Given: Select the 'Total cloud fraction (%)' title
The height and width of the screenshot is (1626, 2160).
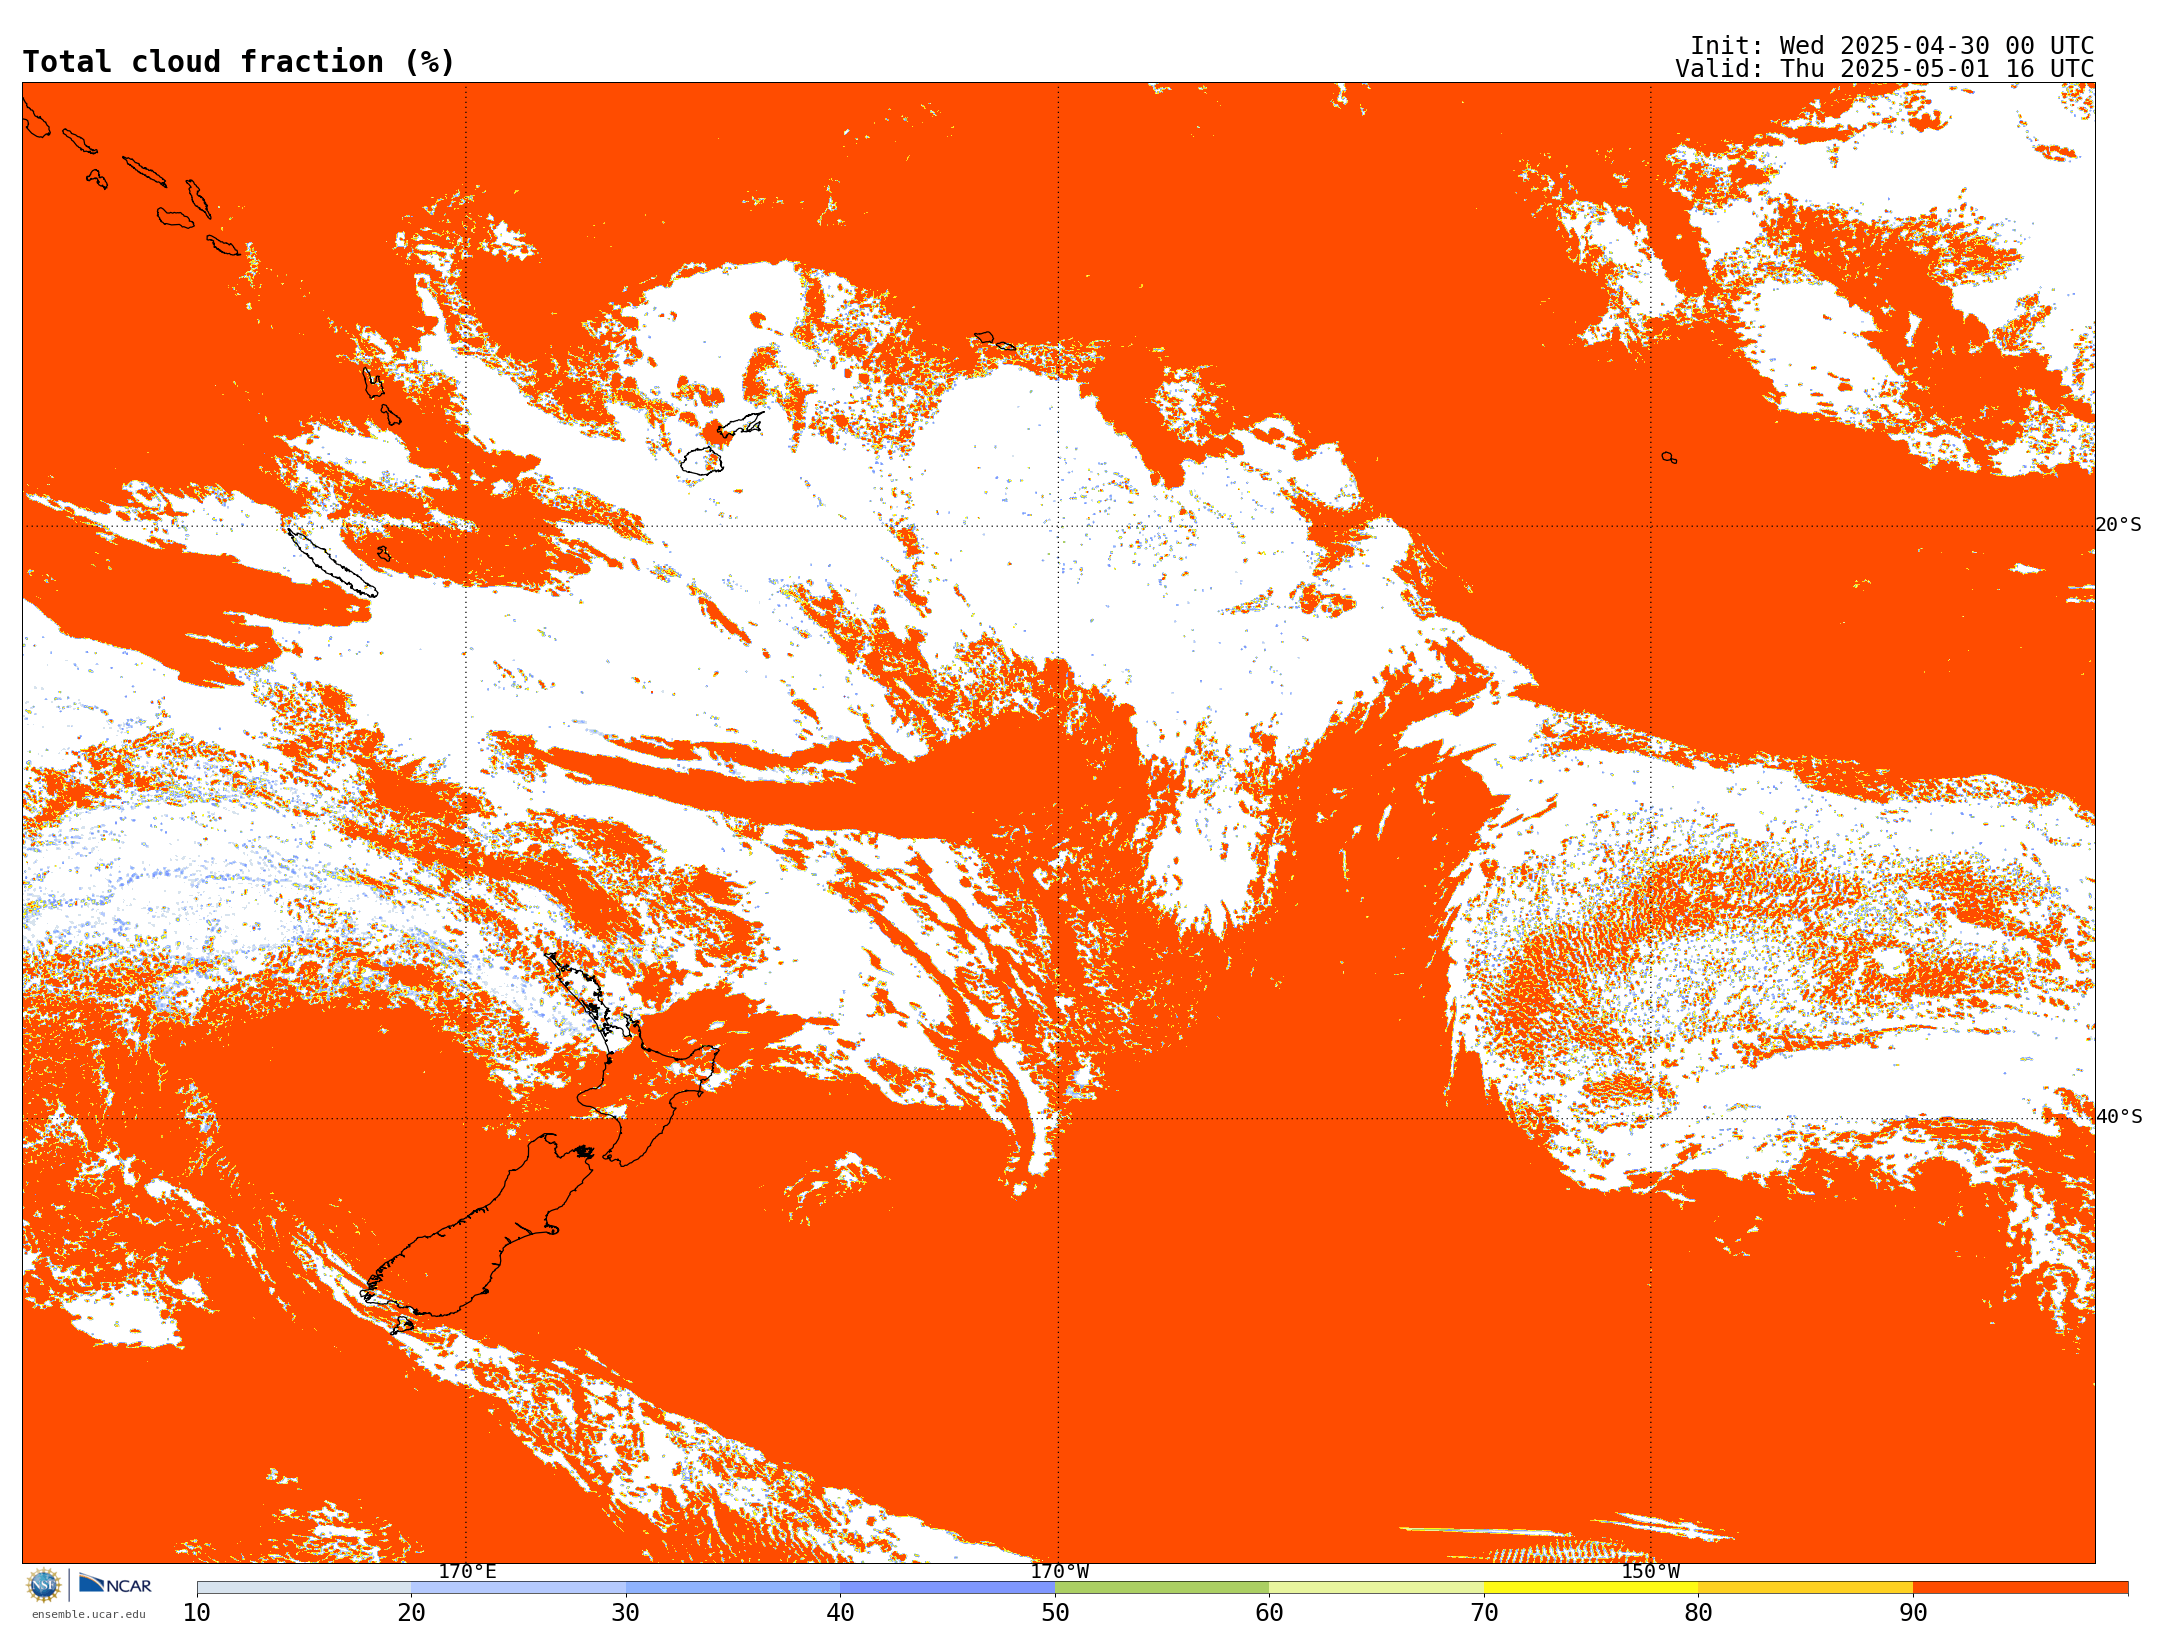Looking at the screenshot, I should pyautogui.click(x=238, y=62).
